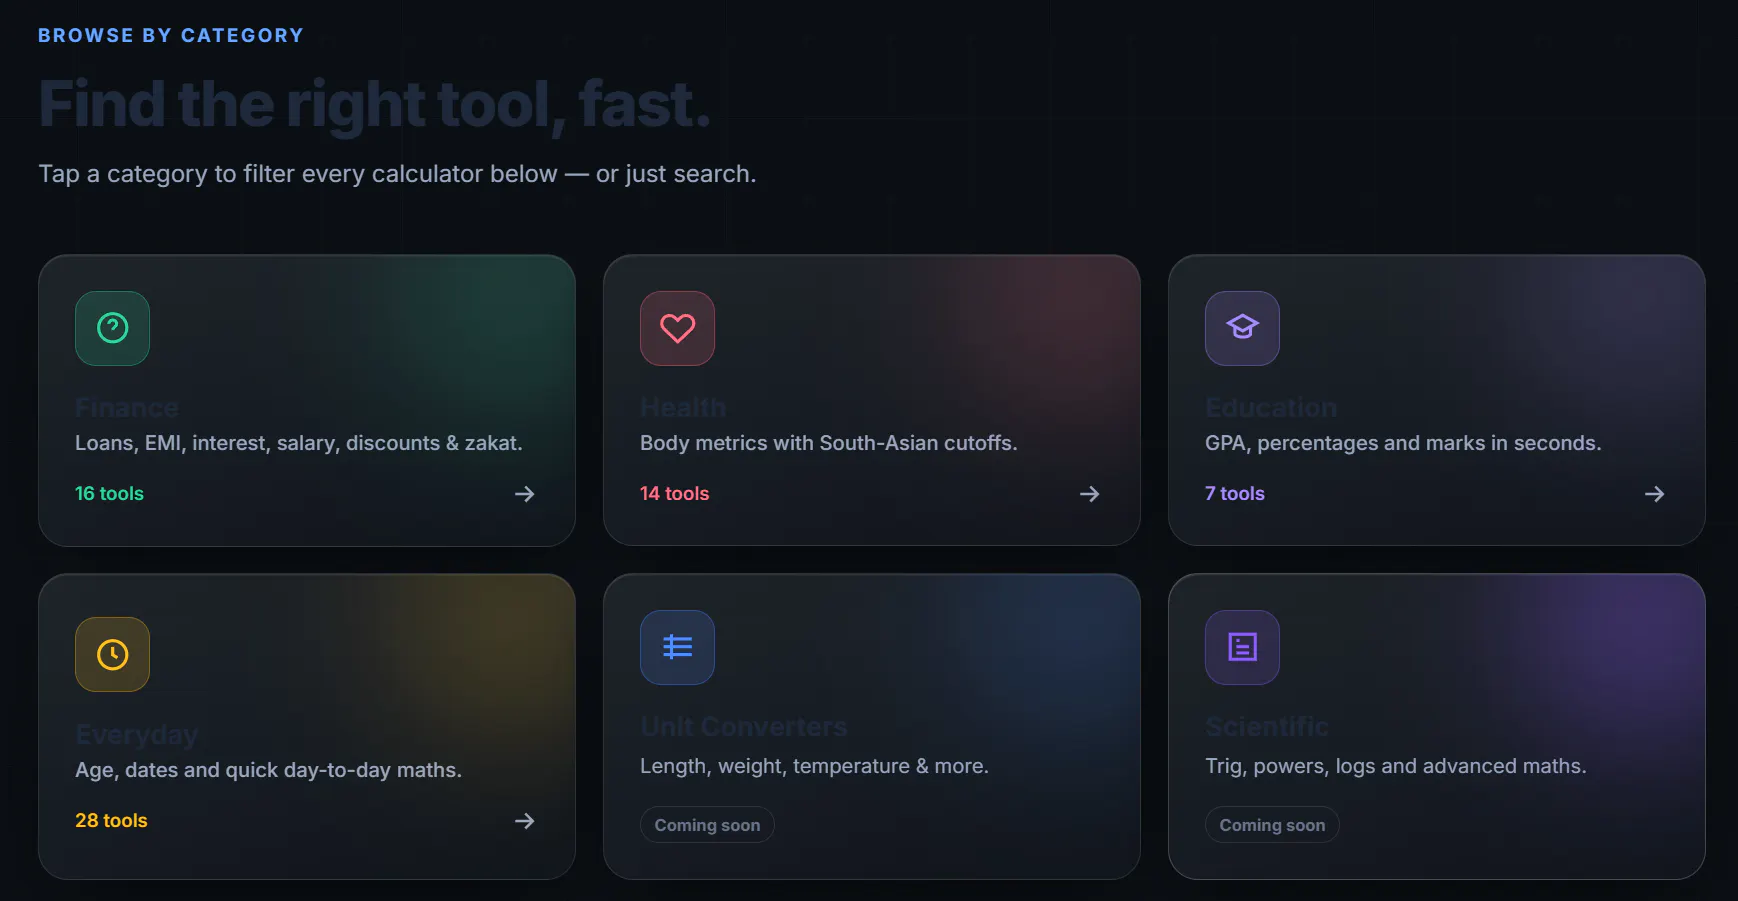Click the arrow on the Education card
1738x901 pixels.
click(1654, 494)
